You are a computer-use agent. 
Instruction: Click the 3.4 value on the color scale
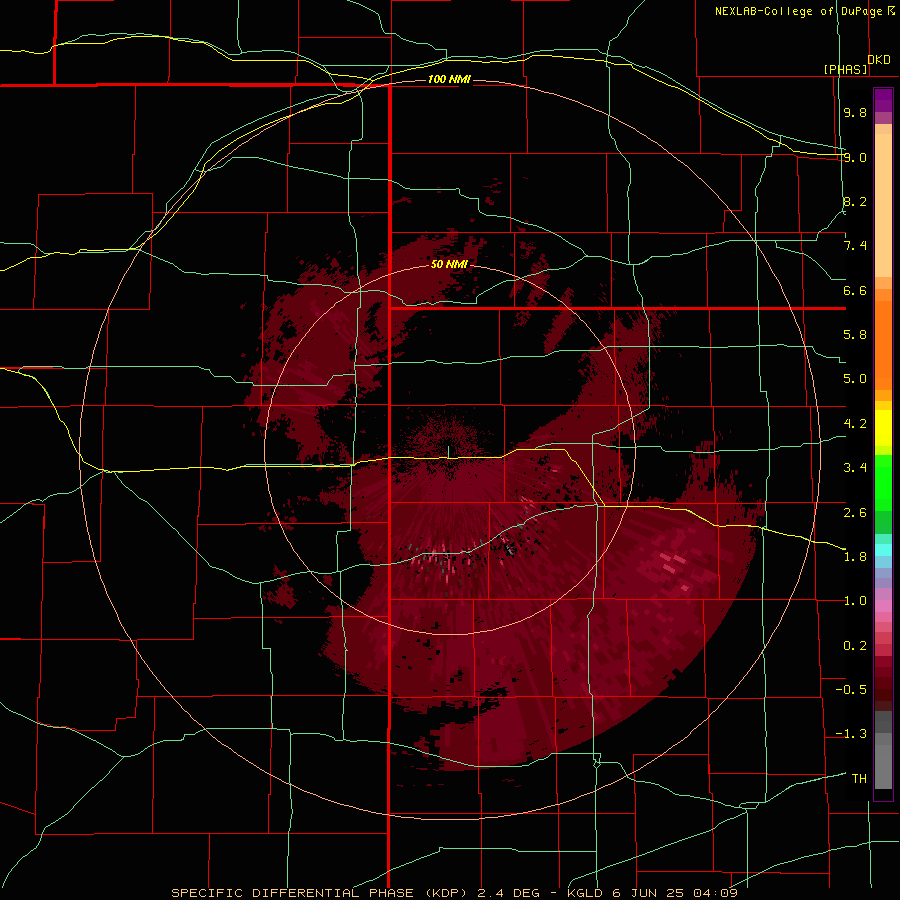[855, 468]
